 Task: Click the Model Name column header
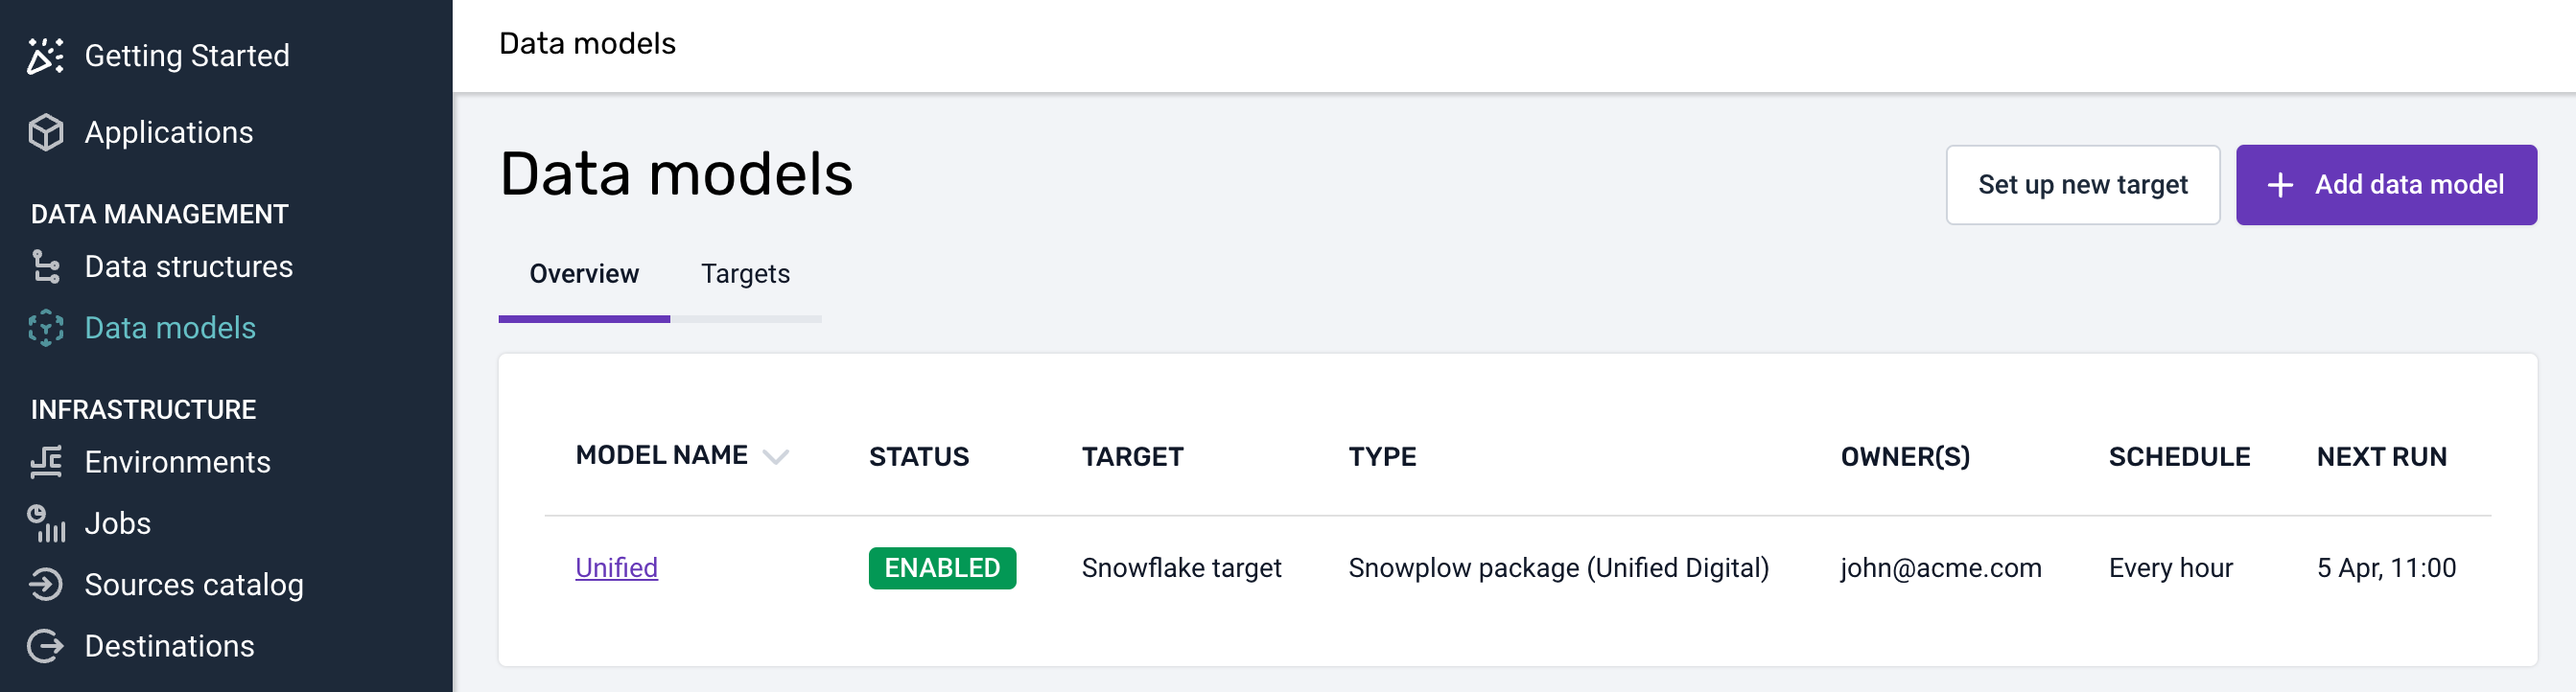click(661, 456)
